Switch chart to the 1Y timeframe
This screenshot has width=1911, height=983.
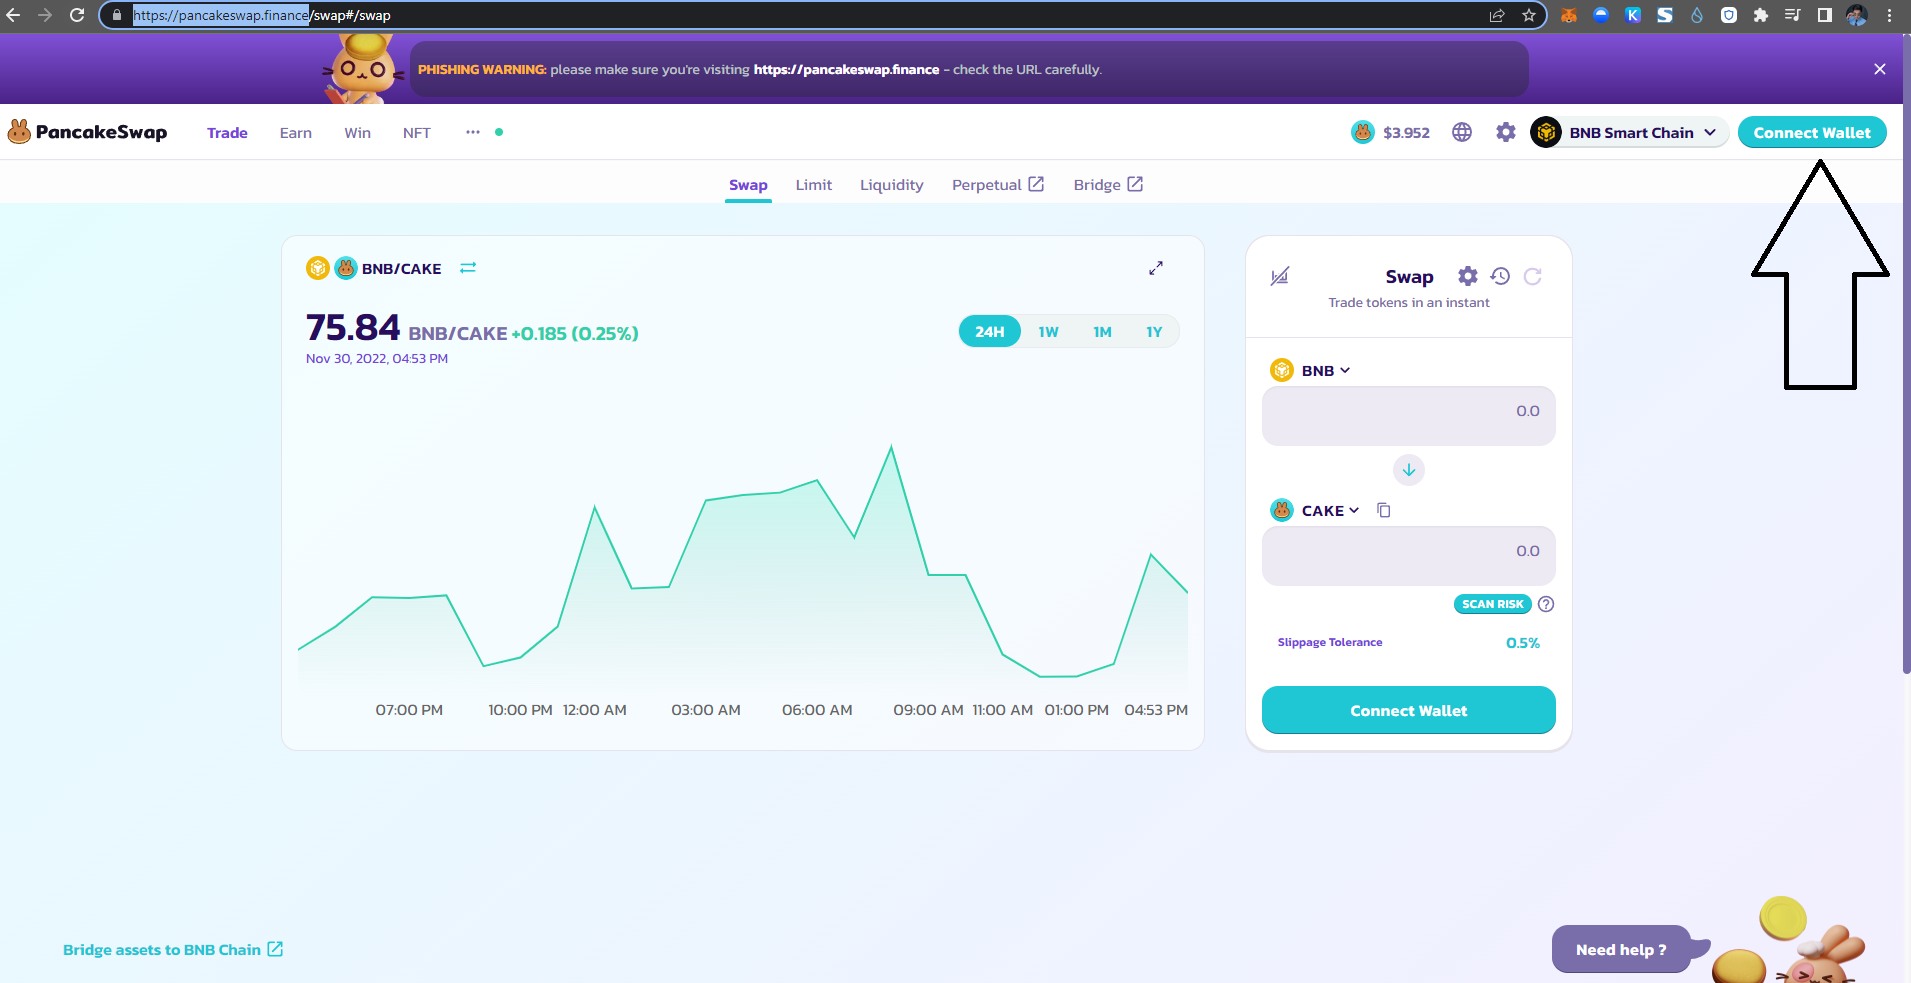[x=1154, y=332]
